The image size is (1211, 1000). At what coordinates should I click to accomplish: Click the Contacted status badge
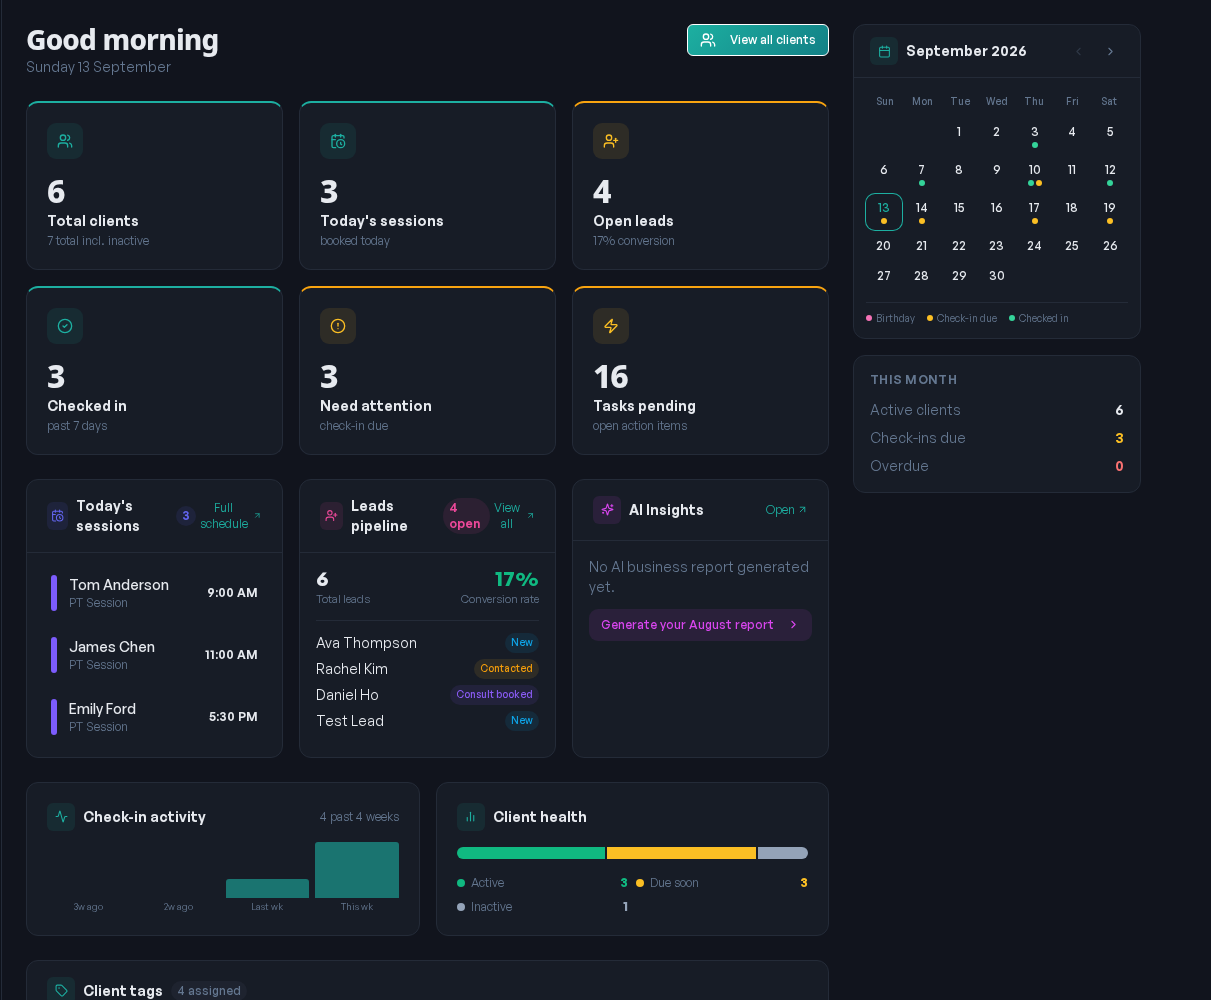(506, 669)
